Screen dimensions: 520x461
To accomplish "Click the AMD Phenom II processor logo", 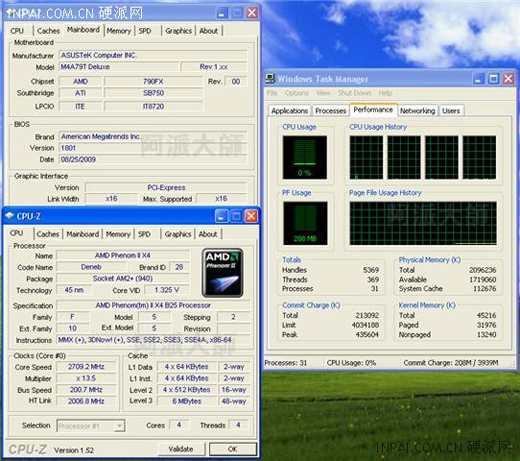I will click(223, 273).
